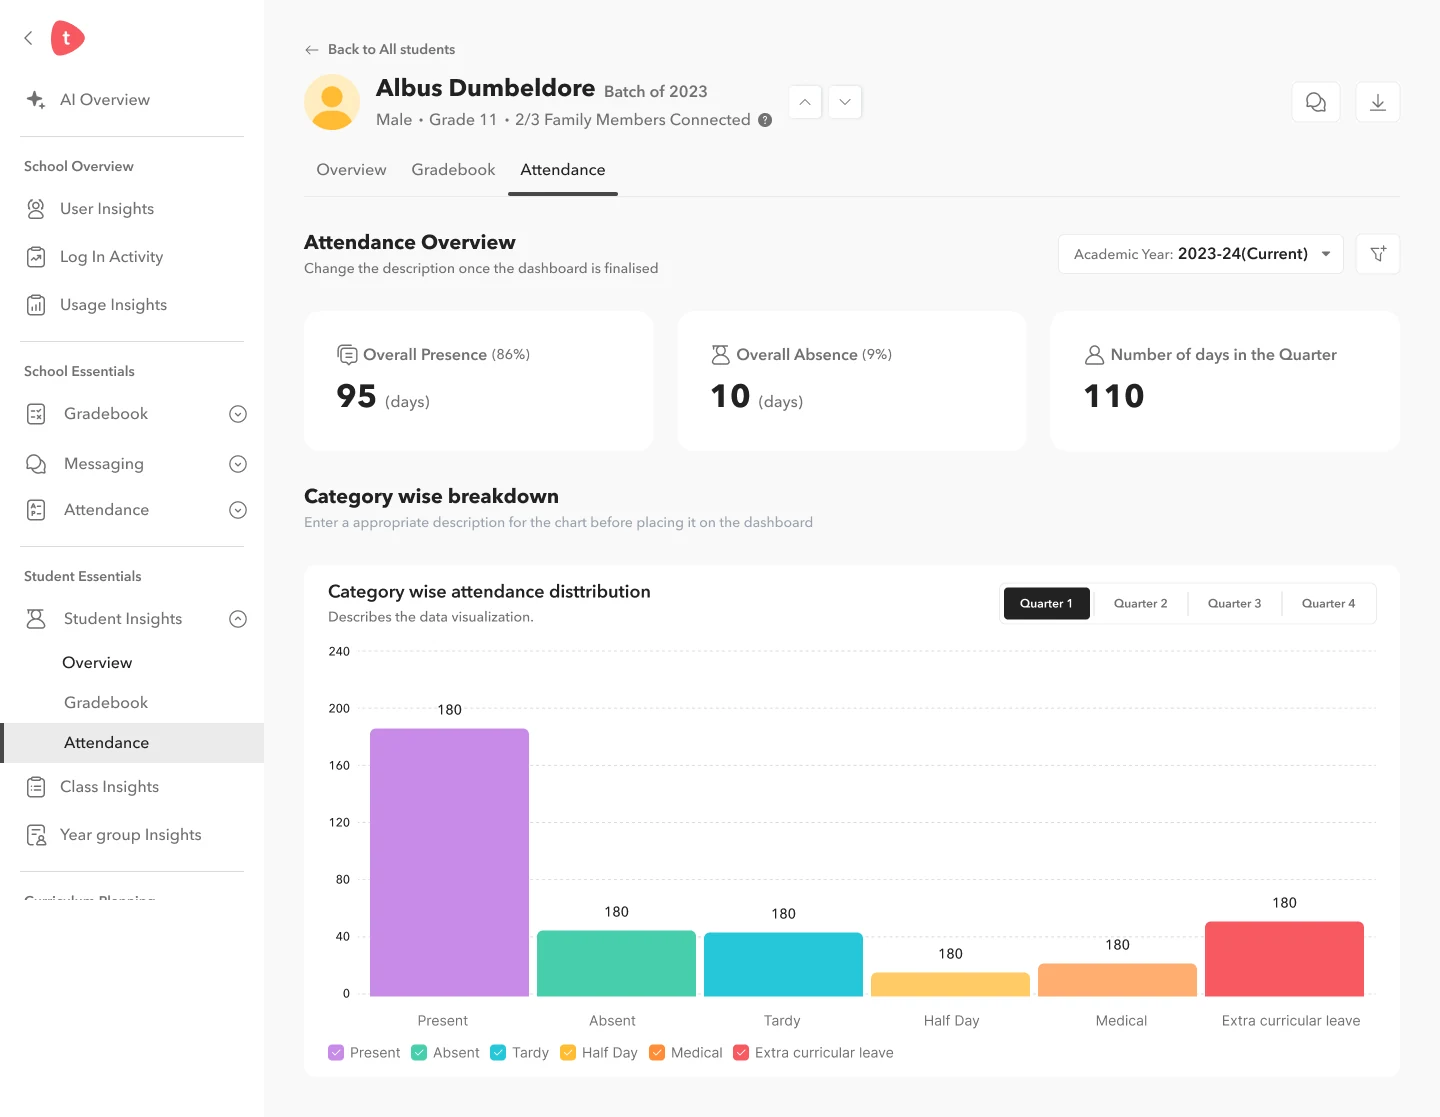
Task: Go to previous student with up arrow
Action: click(805, 102)
